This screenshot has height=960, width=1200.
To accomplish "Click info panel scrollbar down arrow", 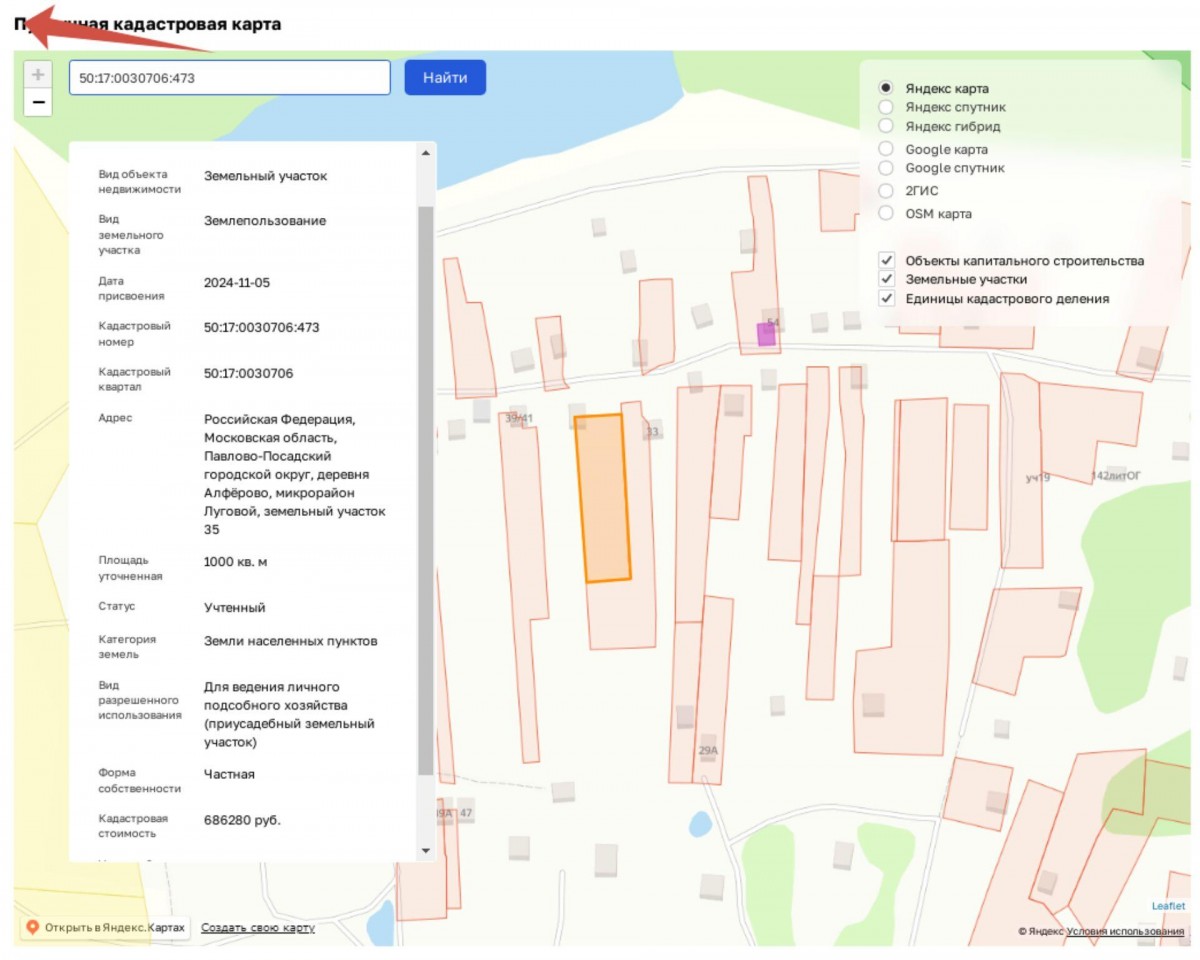I will (426, 851).
